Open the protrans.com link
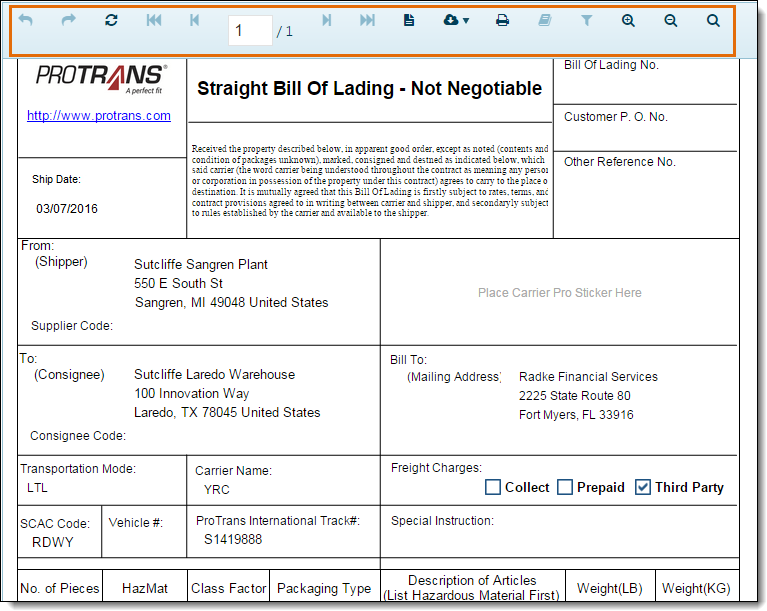This screenshot has width=767, height=611. (x=99, y=115)
